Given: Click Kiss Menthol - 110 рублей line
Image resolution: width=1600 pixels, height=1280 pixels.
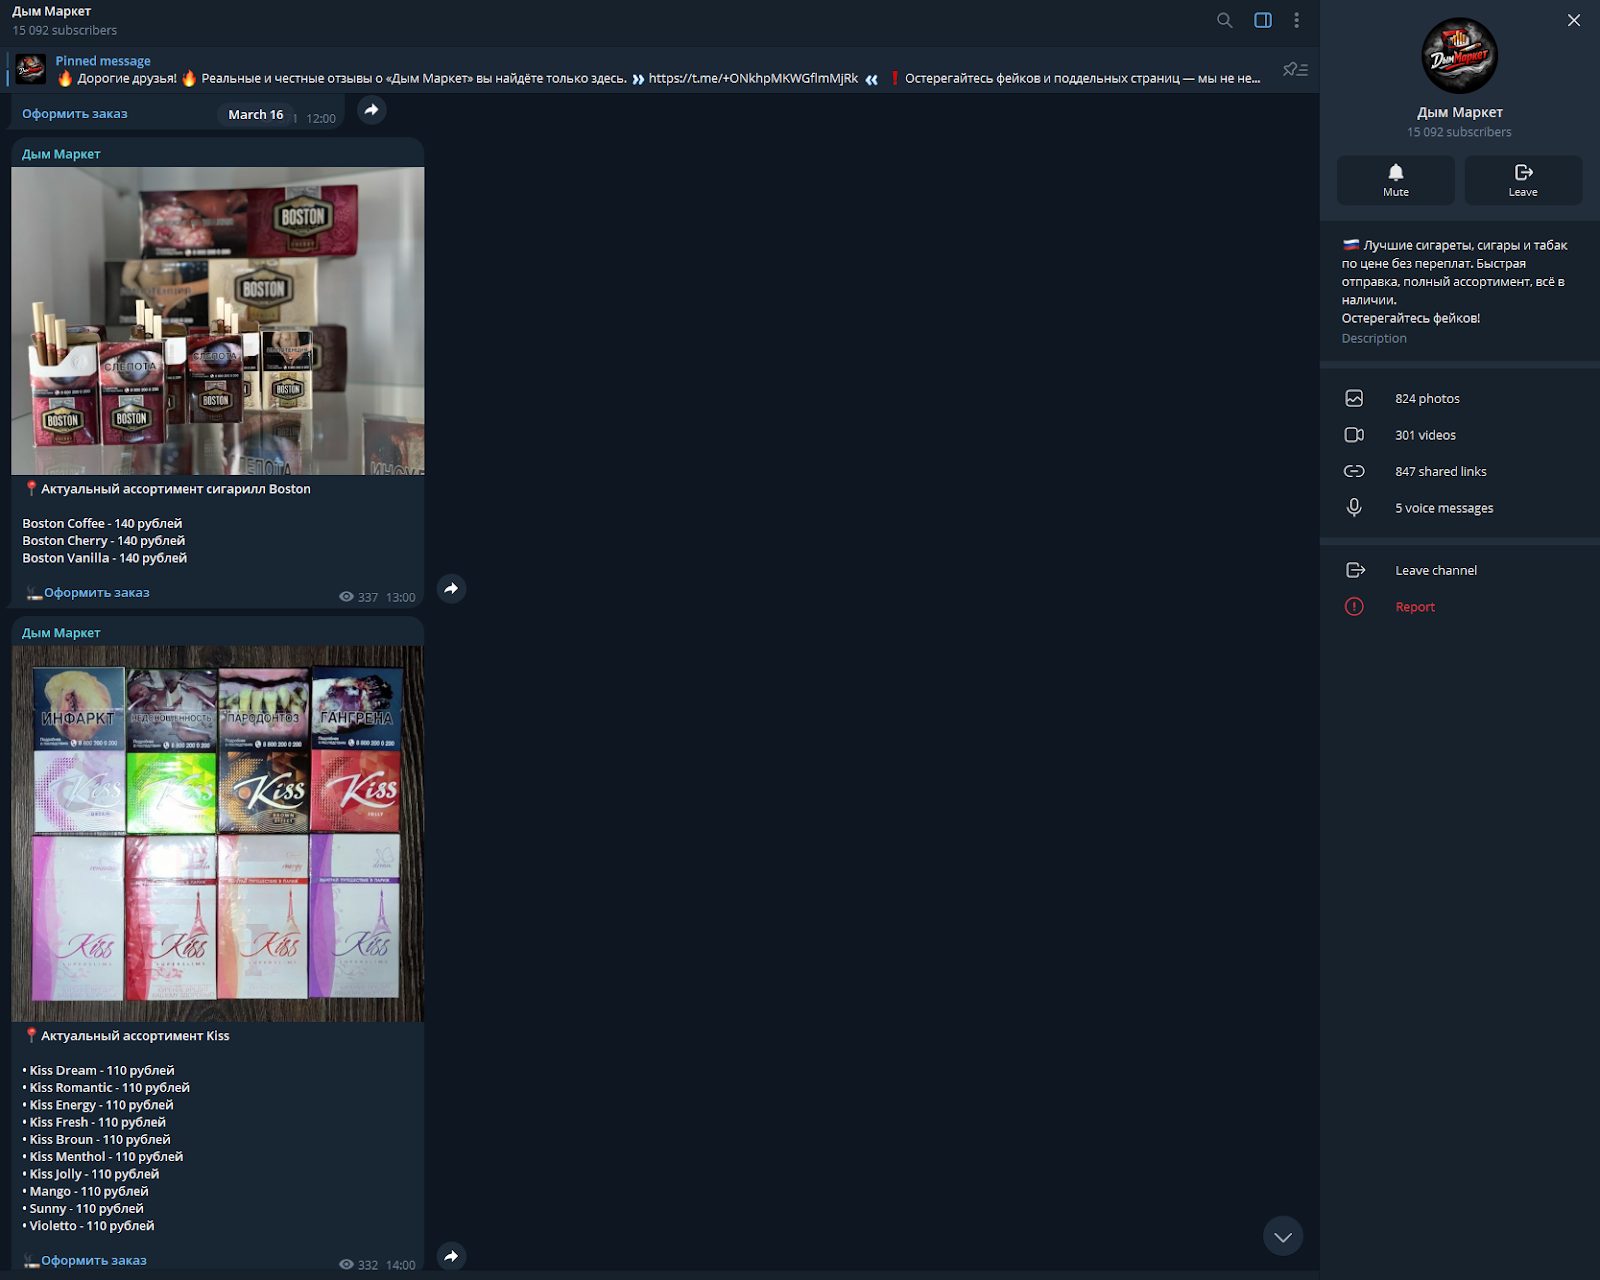Looking at the screenshot, I should pyautogui.click(x=103, y=1156).
